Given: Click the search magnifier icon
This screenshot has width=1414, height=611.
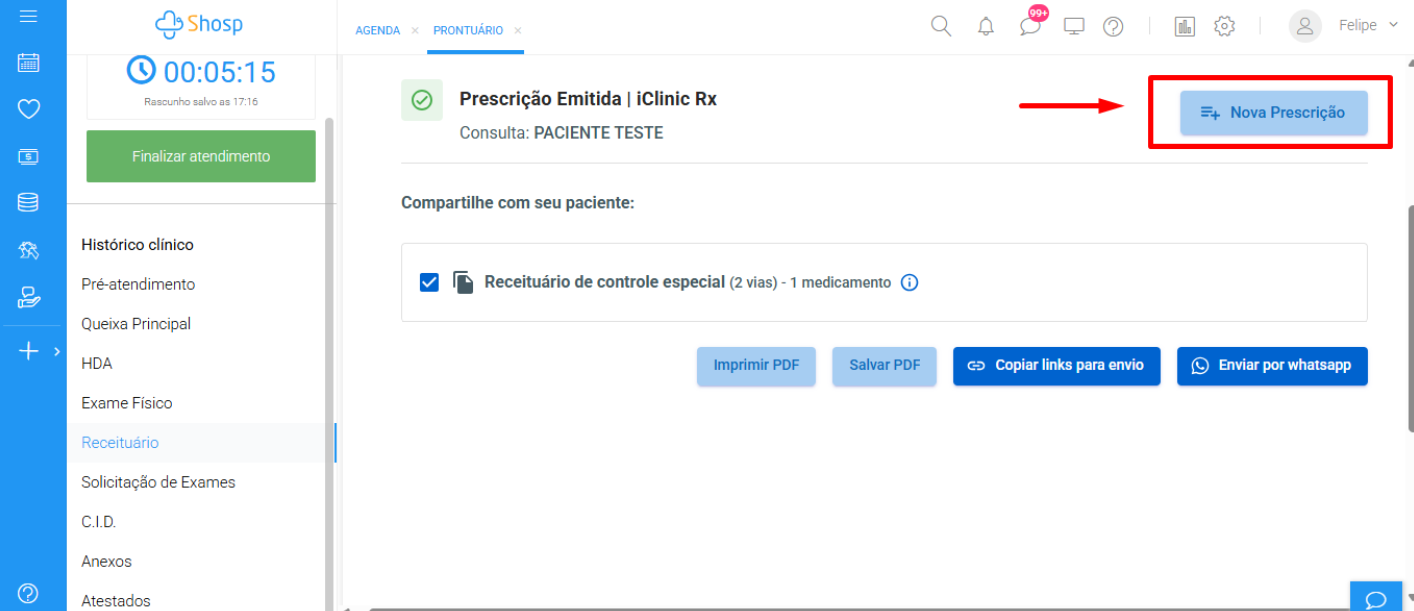Looking at the screenshot, I should pyautogui.click(x=941, y=26).
